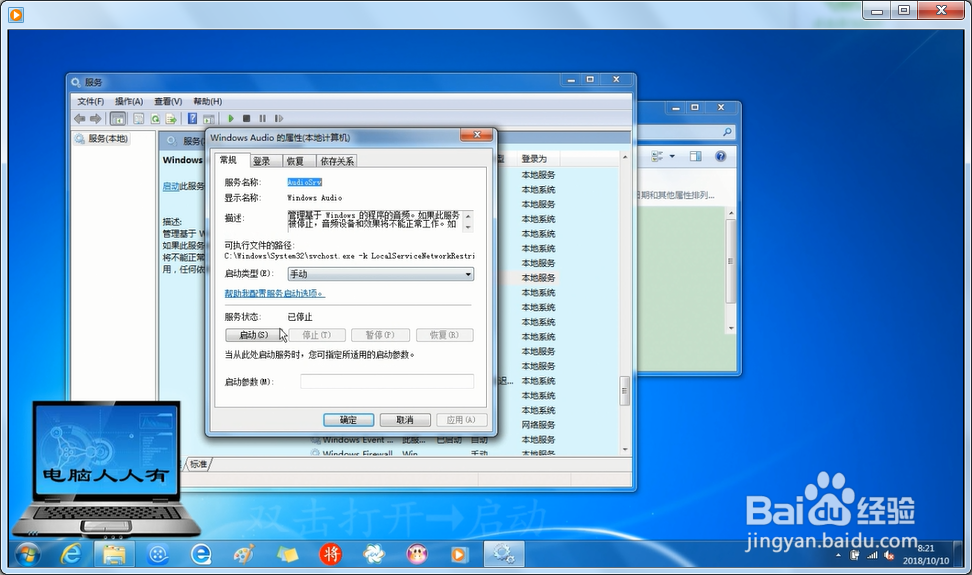Image resolution: width=972 pixels, height=575 pixels.
Task: Open the orange media player taskbar icon
Action: pyautogui.click(x=459, y=554)
